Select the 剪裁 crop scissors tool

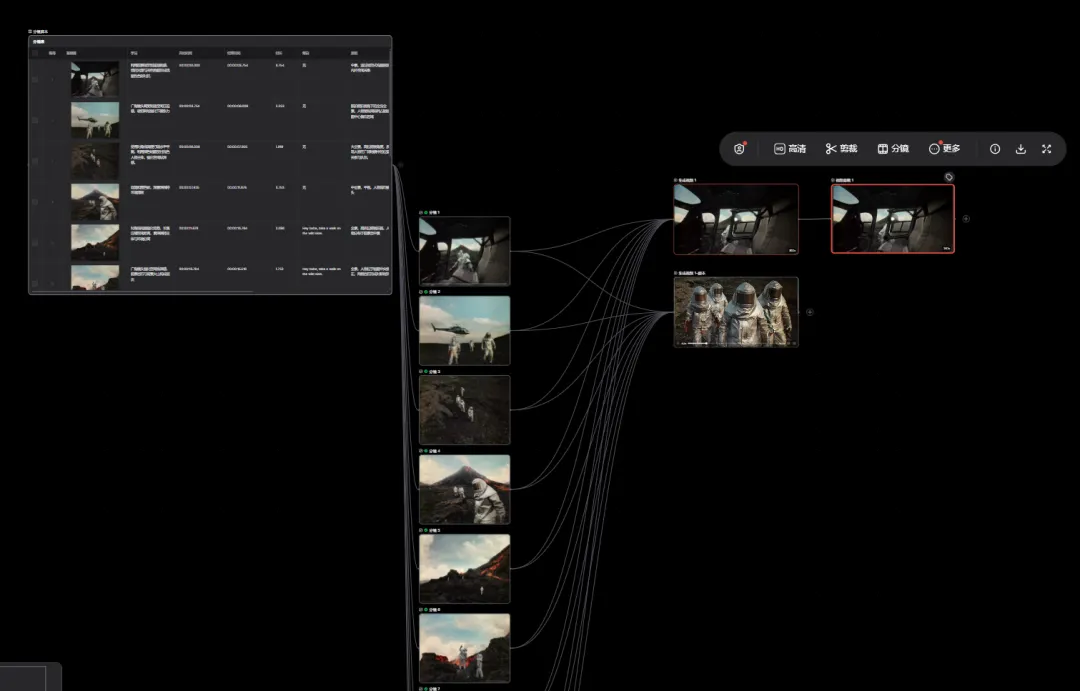[841, 149]
